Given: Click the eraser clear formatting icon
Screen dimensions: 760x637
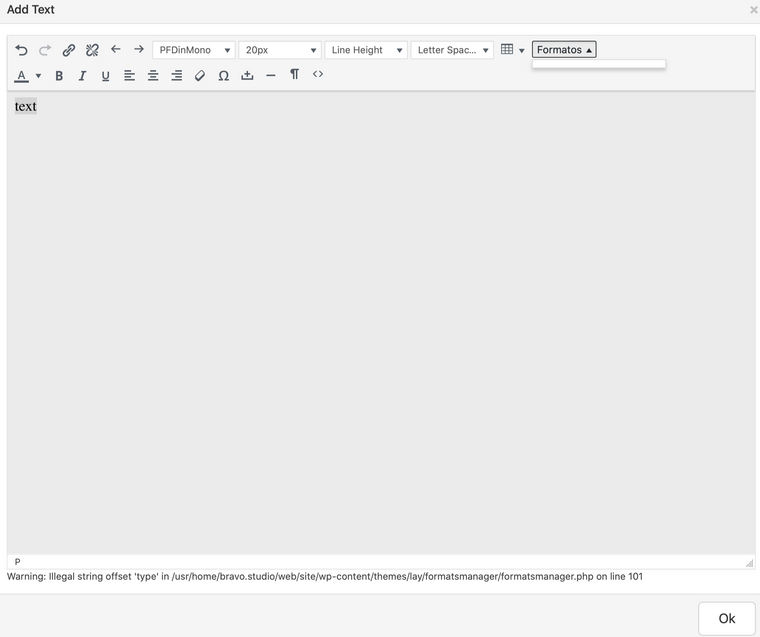Looking at the screenshot, I should tap(200, 75).
